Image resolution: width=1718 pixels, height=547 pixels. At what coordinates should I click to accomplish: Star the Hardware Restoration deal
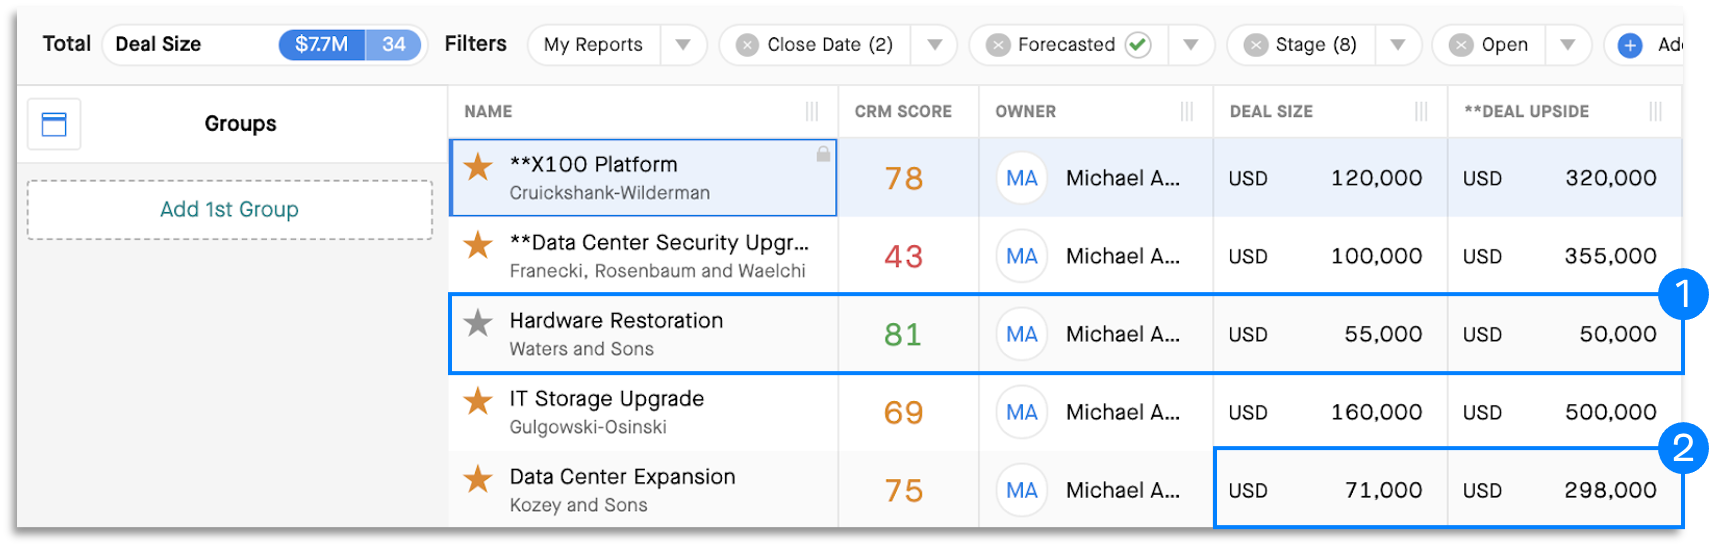[x=478, y=322]
